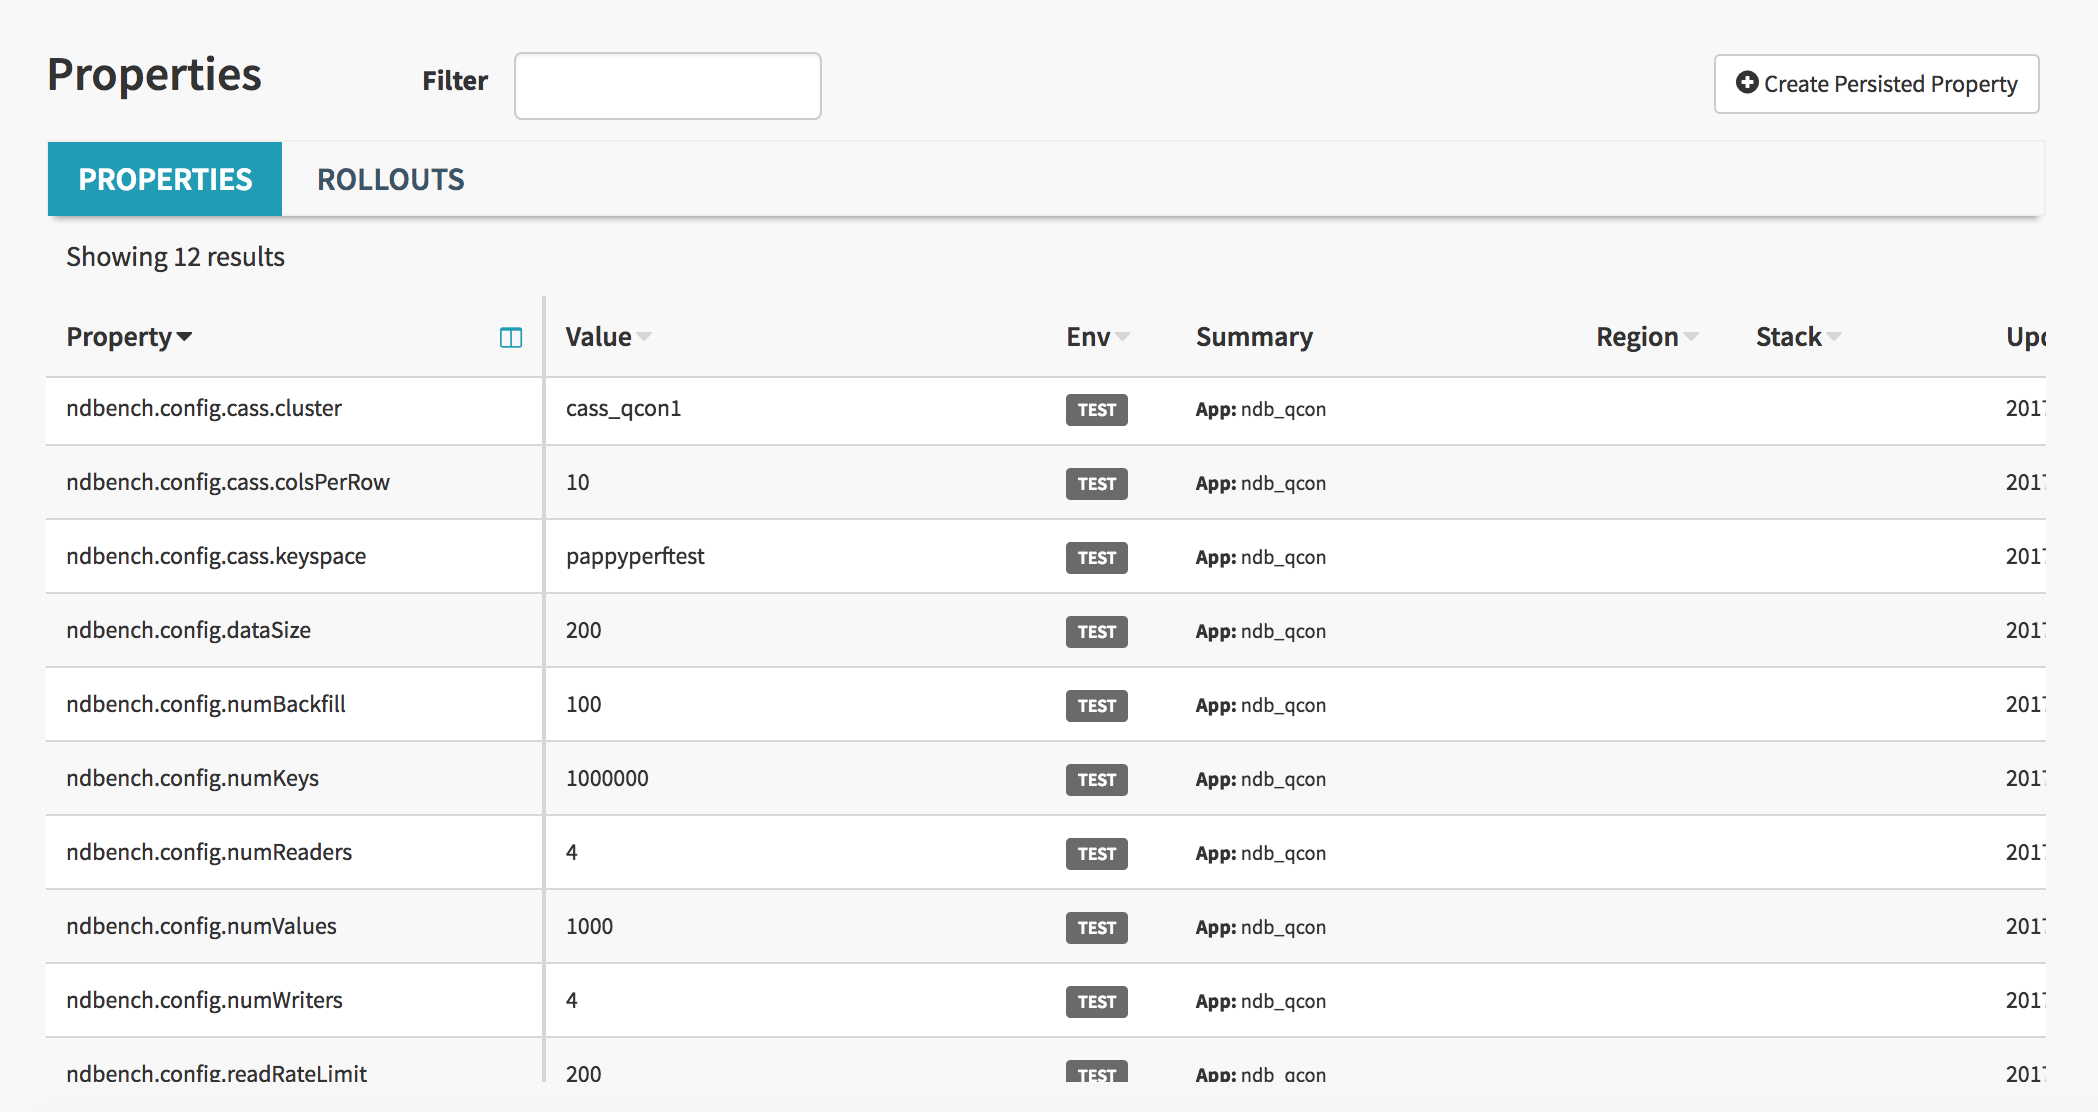2098x1112 pixels.
Task: Select ndbench.config.cass.cluster property
Action: [x=204, y=408]
